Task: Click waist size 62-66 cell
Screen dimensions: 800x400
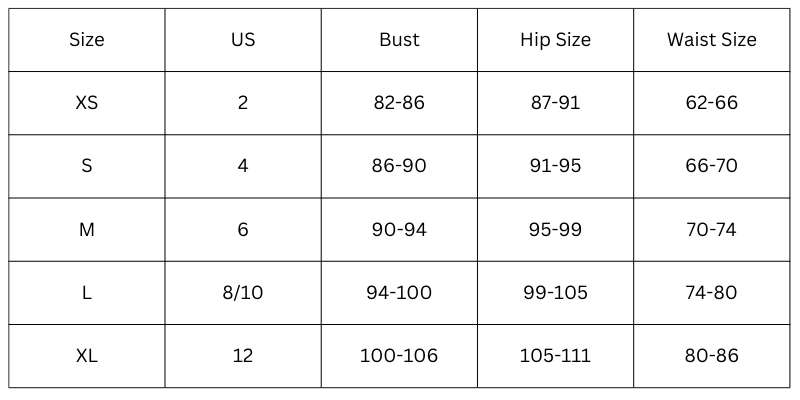Action: (x=712, y=103)
